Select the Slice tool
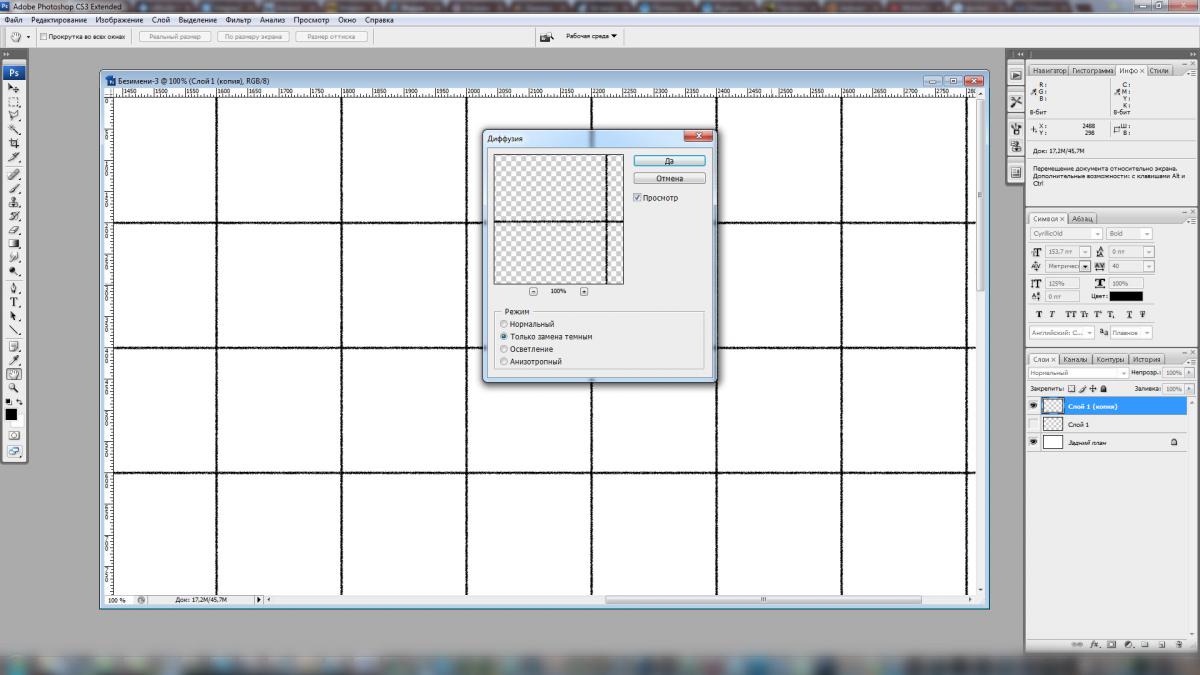 tap(14, 158)
